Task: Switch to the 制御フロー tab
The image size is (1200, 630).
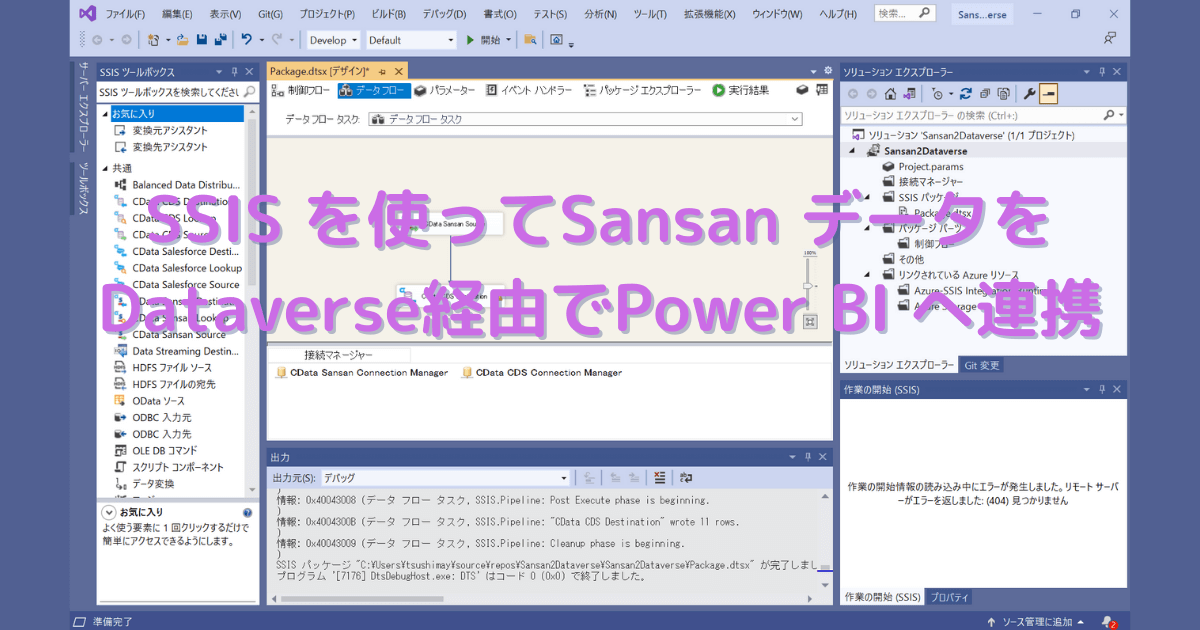Action: tap(301, 90)
